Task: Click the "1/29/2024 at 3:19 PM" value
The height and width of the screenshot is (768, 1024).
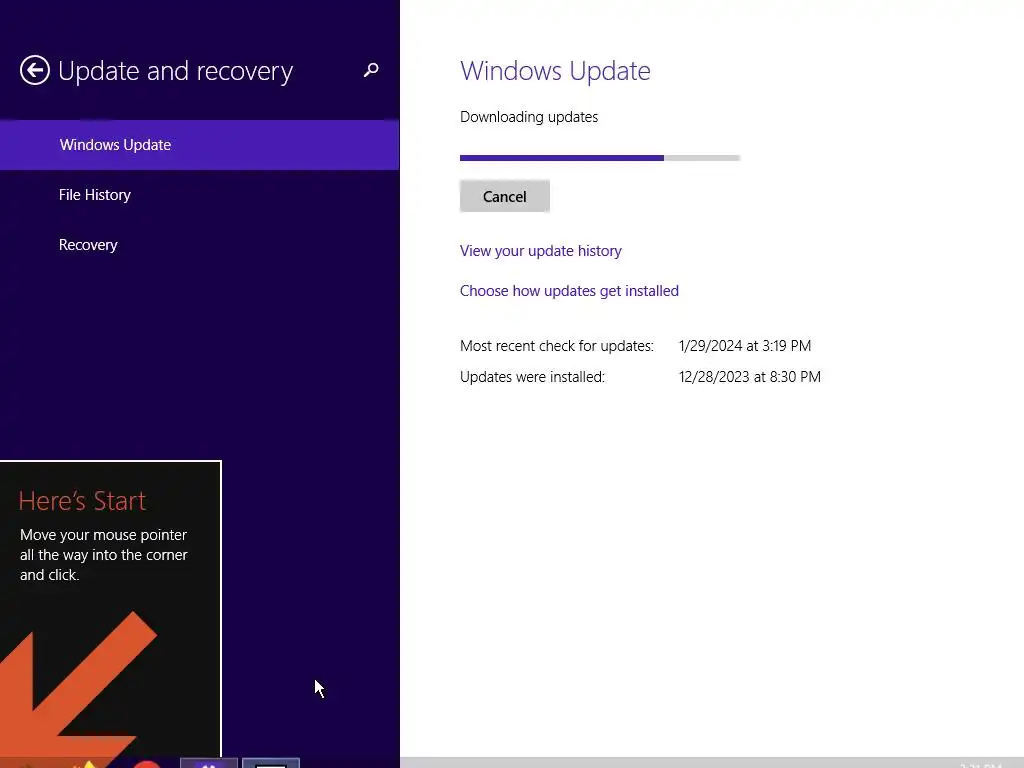Action: [x=745, y=345]
